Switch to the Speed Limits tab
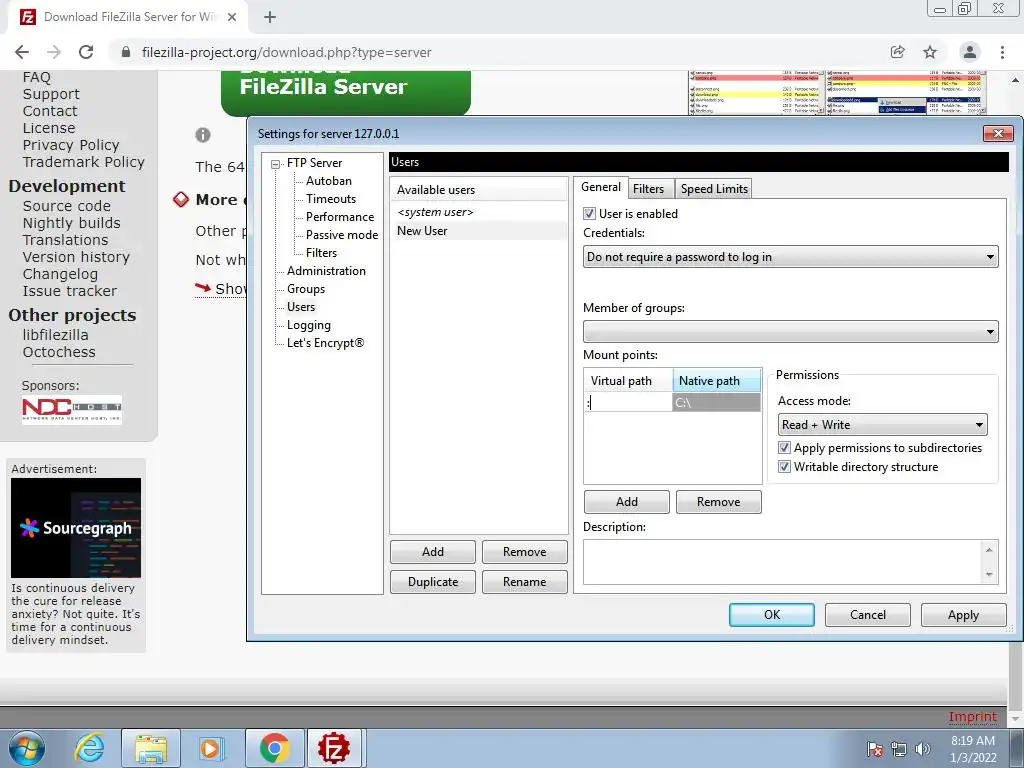Screen dimensions: 1024x768 (x=714, y=189)
